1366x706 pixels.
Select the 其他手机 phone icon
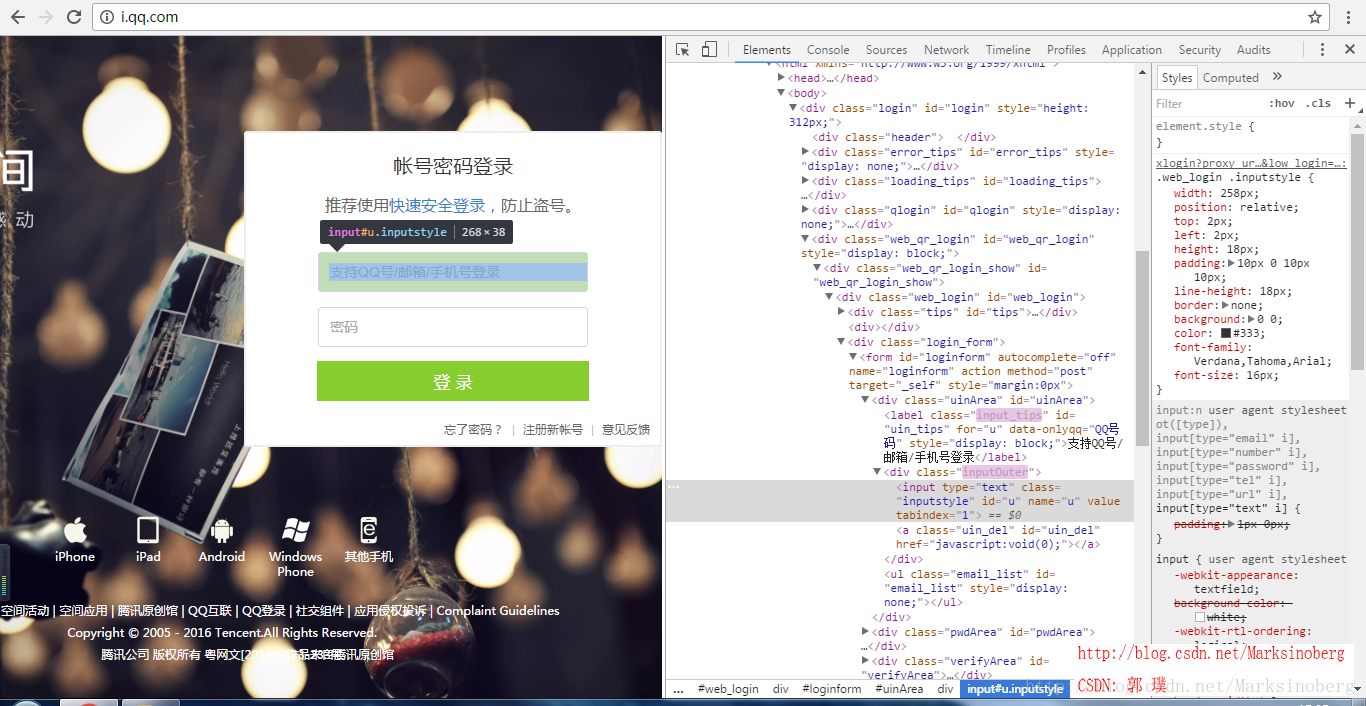[368, 530]
